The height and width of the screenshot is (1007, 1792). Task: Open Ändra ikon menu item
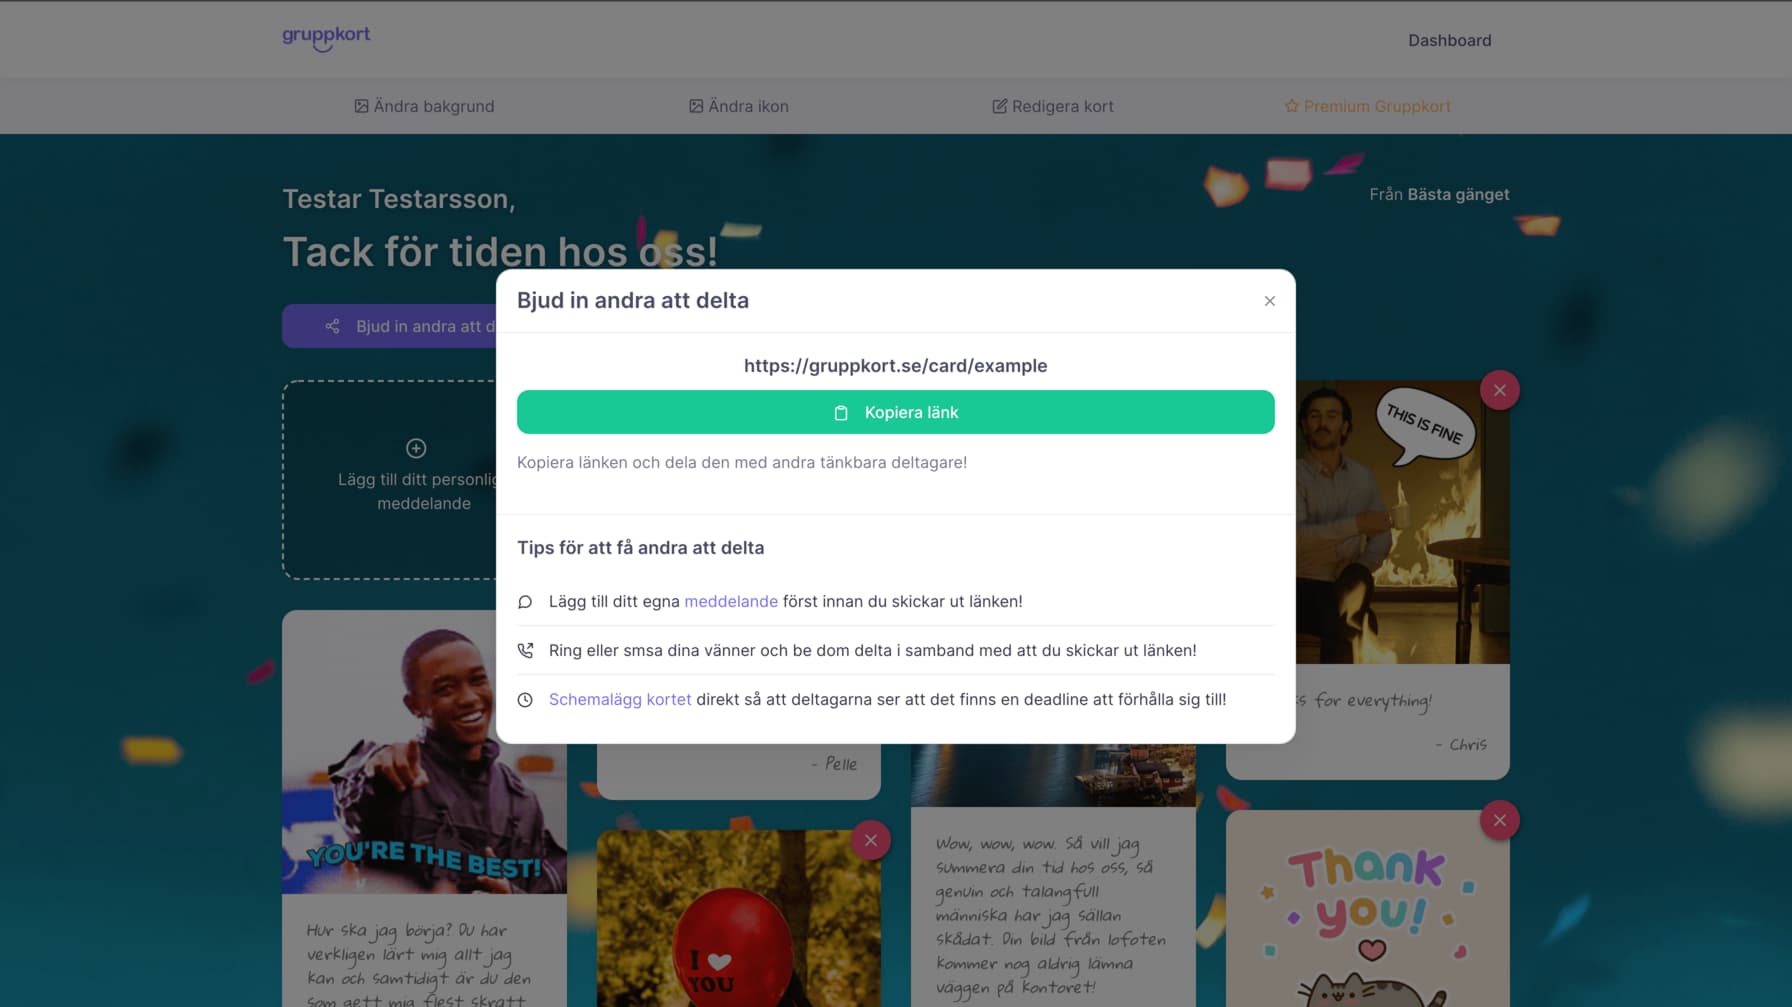coord(739,106)
